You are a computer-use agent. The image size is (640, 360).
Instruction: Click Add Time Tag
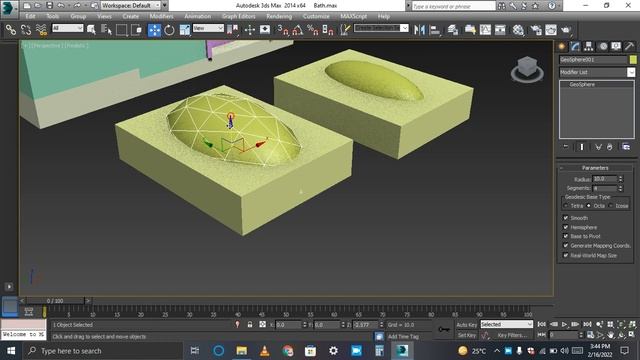403,336
